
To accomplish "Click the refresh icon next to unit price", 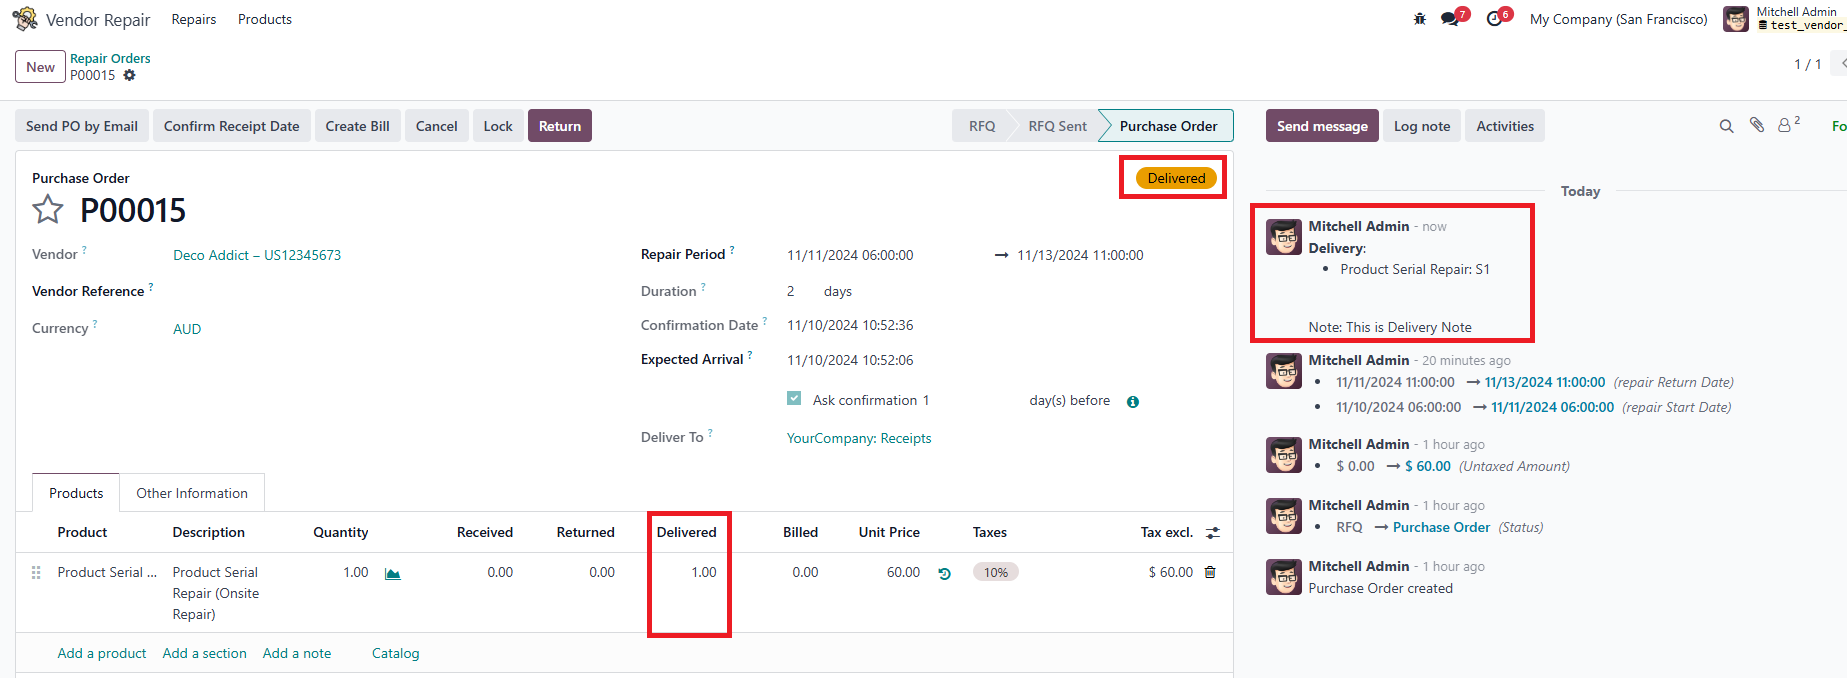I will click(x=944, y=574).
